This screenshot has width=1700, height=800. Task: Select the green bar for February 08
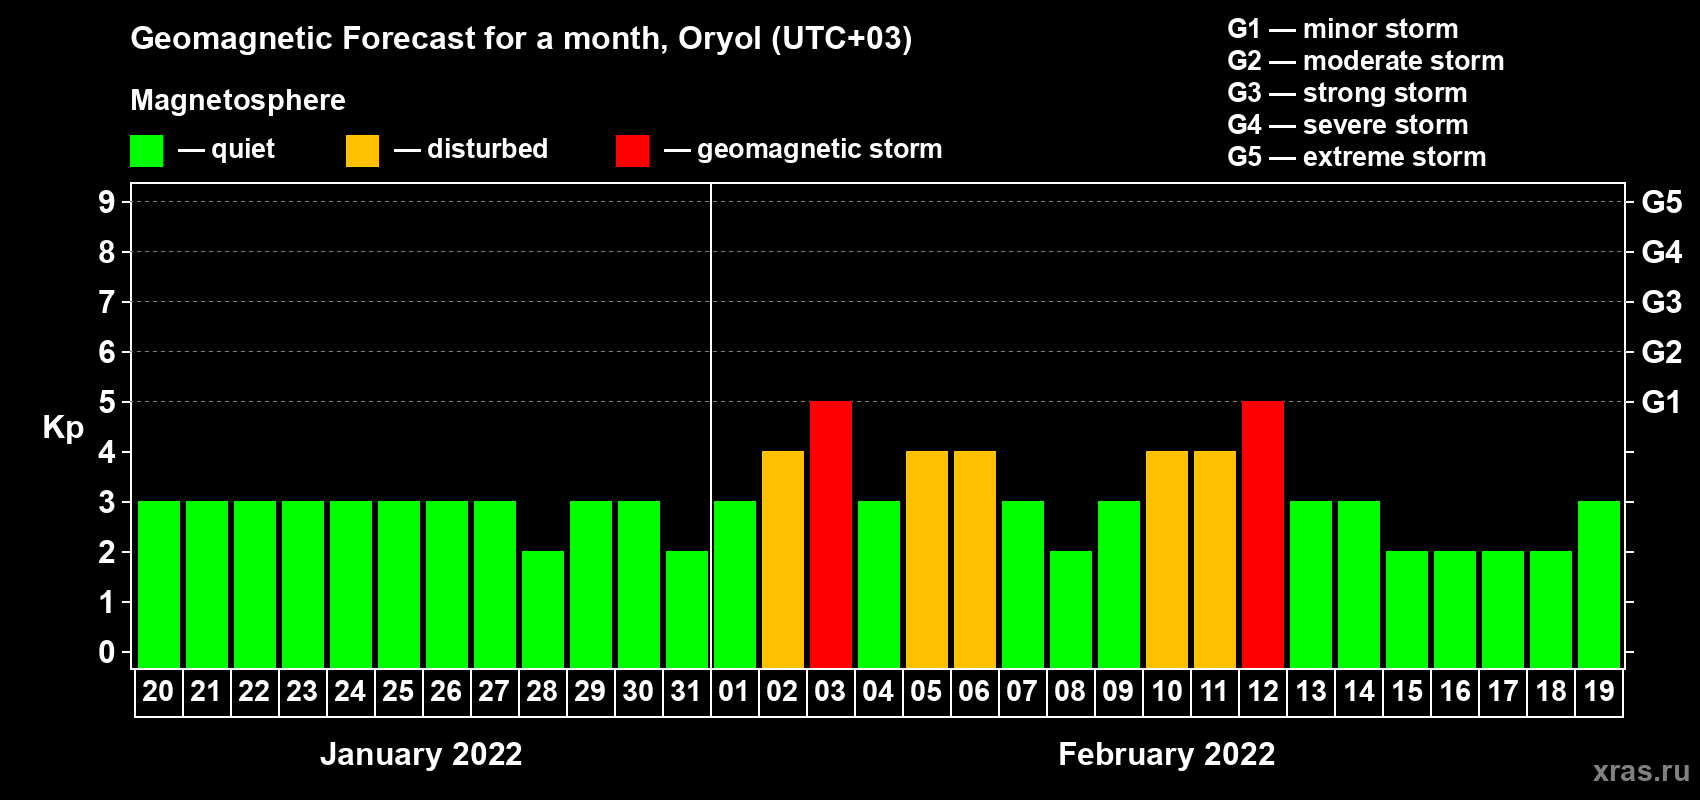pyautogui.click(x=1071, y=609)
